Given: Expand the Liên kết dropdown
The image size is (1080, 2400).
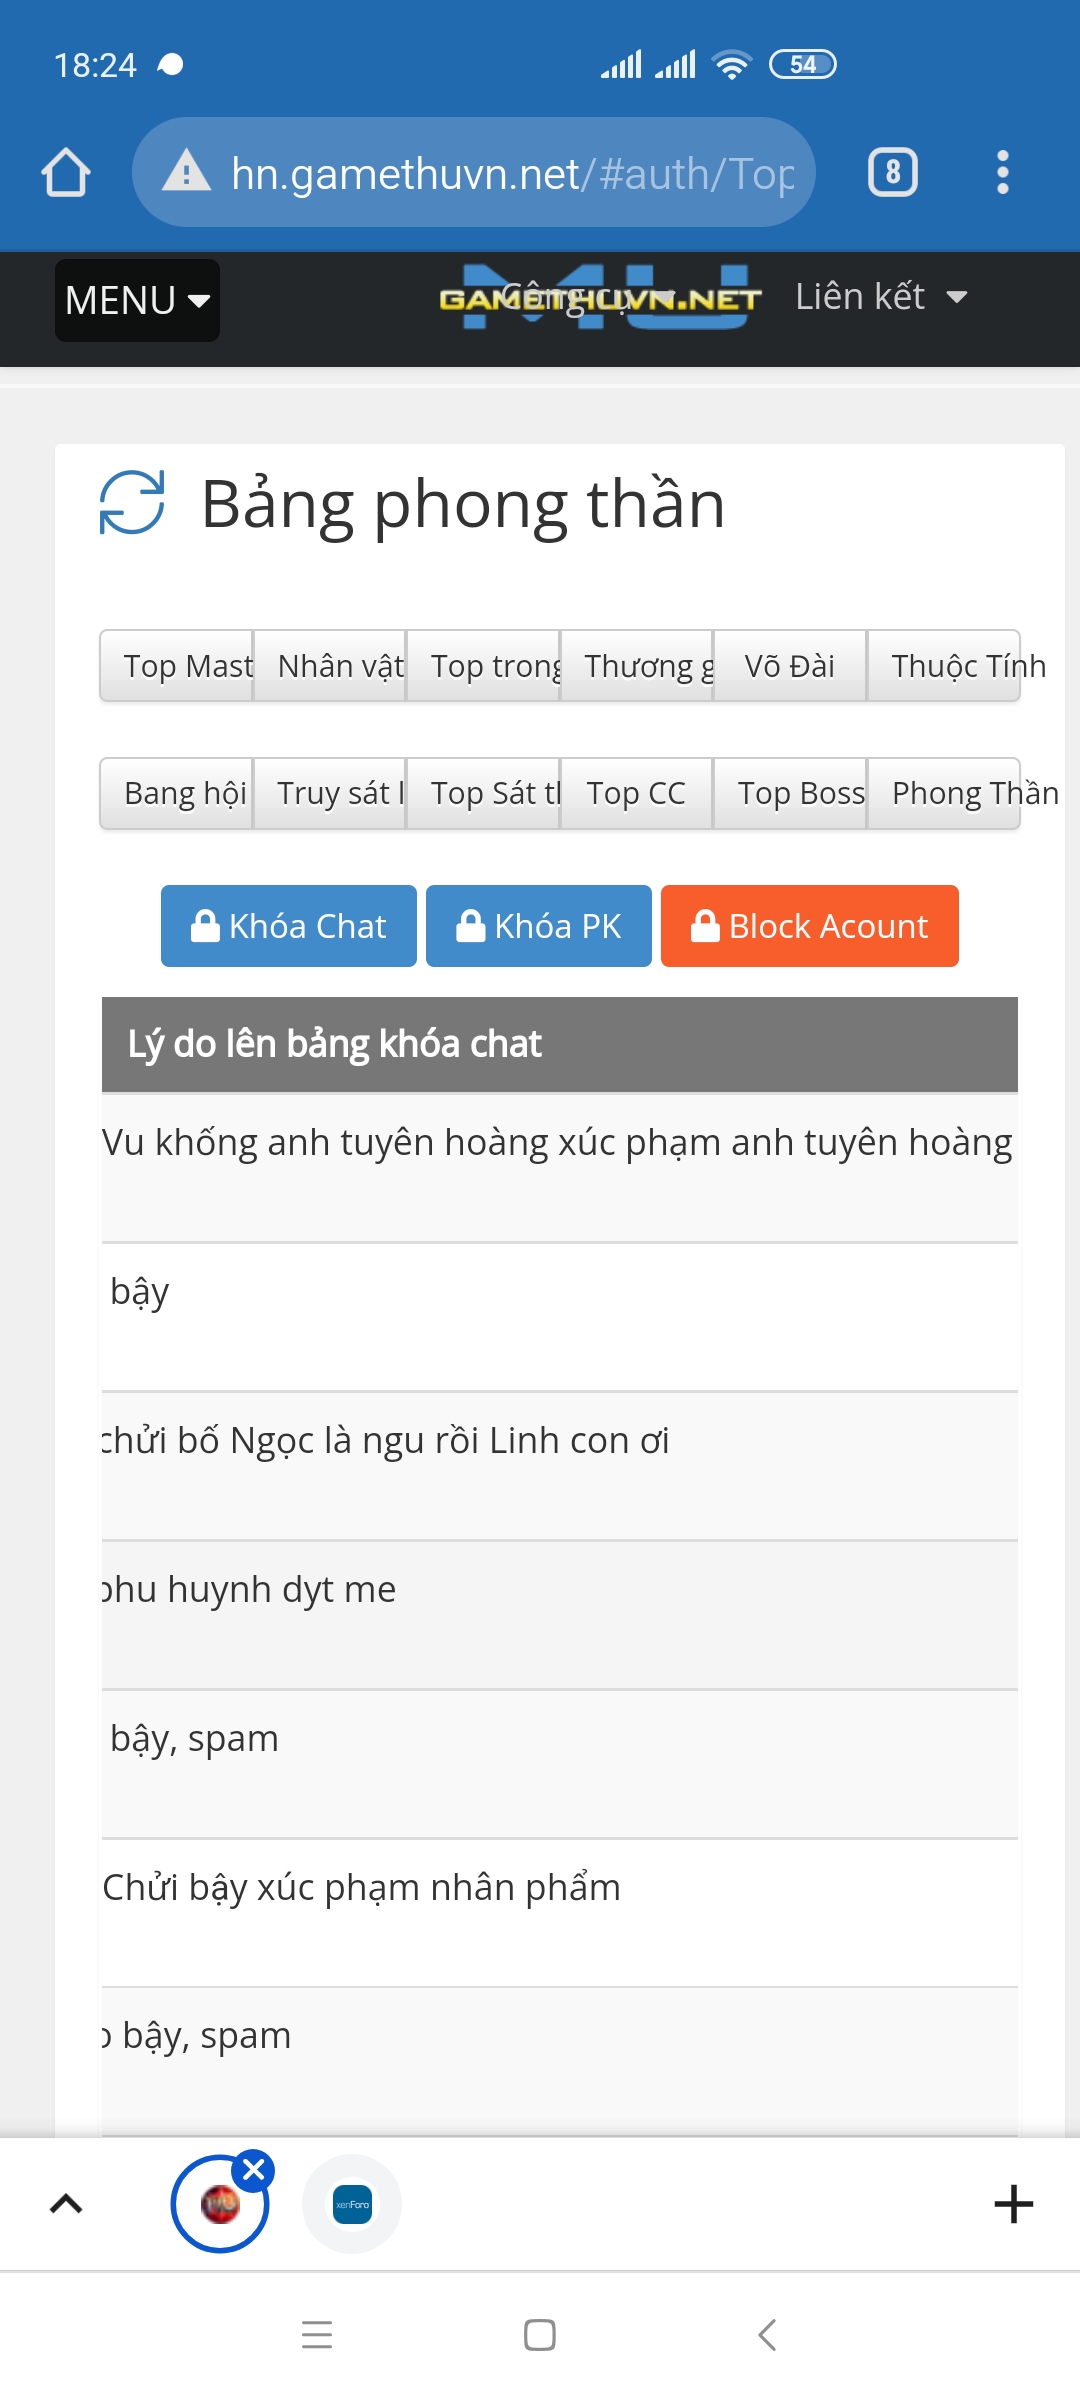Looking at the screenshot, I should (880, 297).
